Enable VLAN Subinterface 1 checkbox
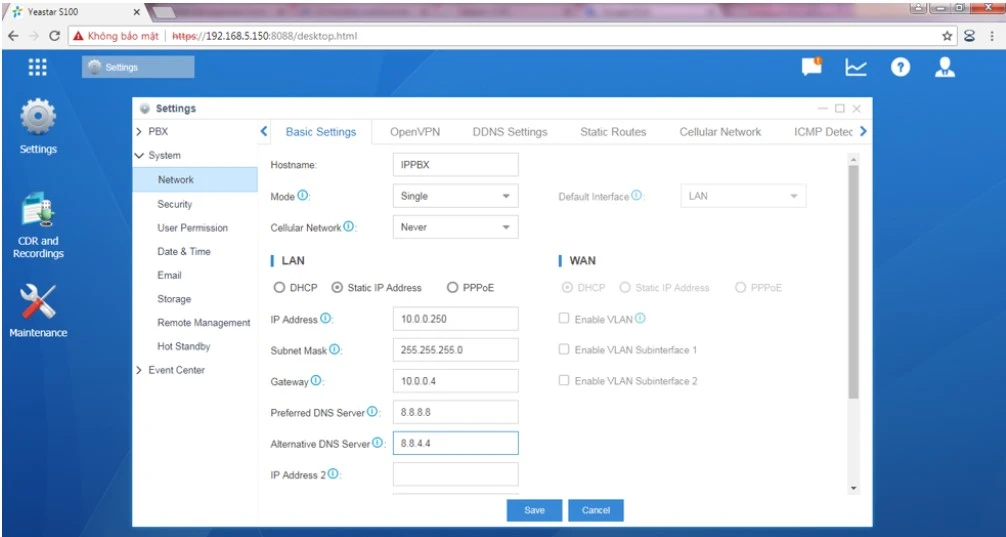 (x=564, y=350)
